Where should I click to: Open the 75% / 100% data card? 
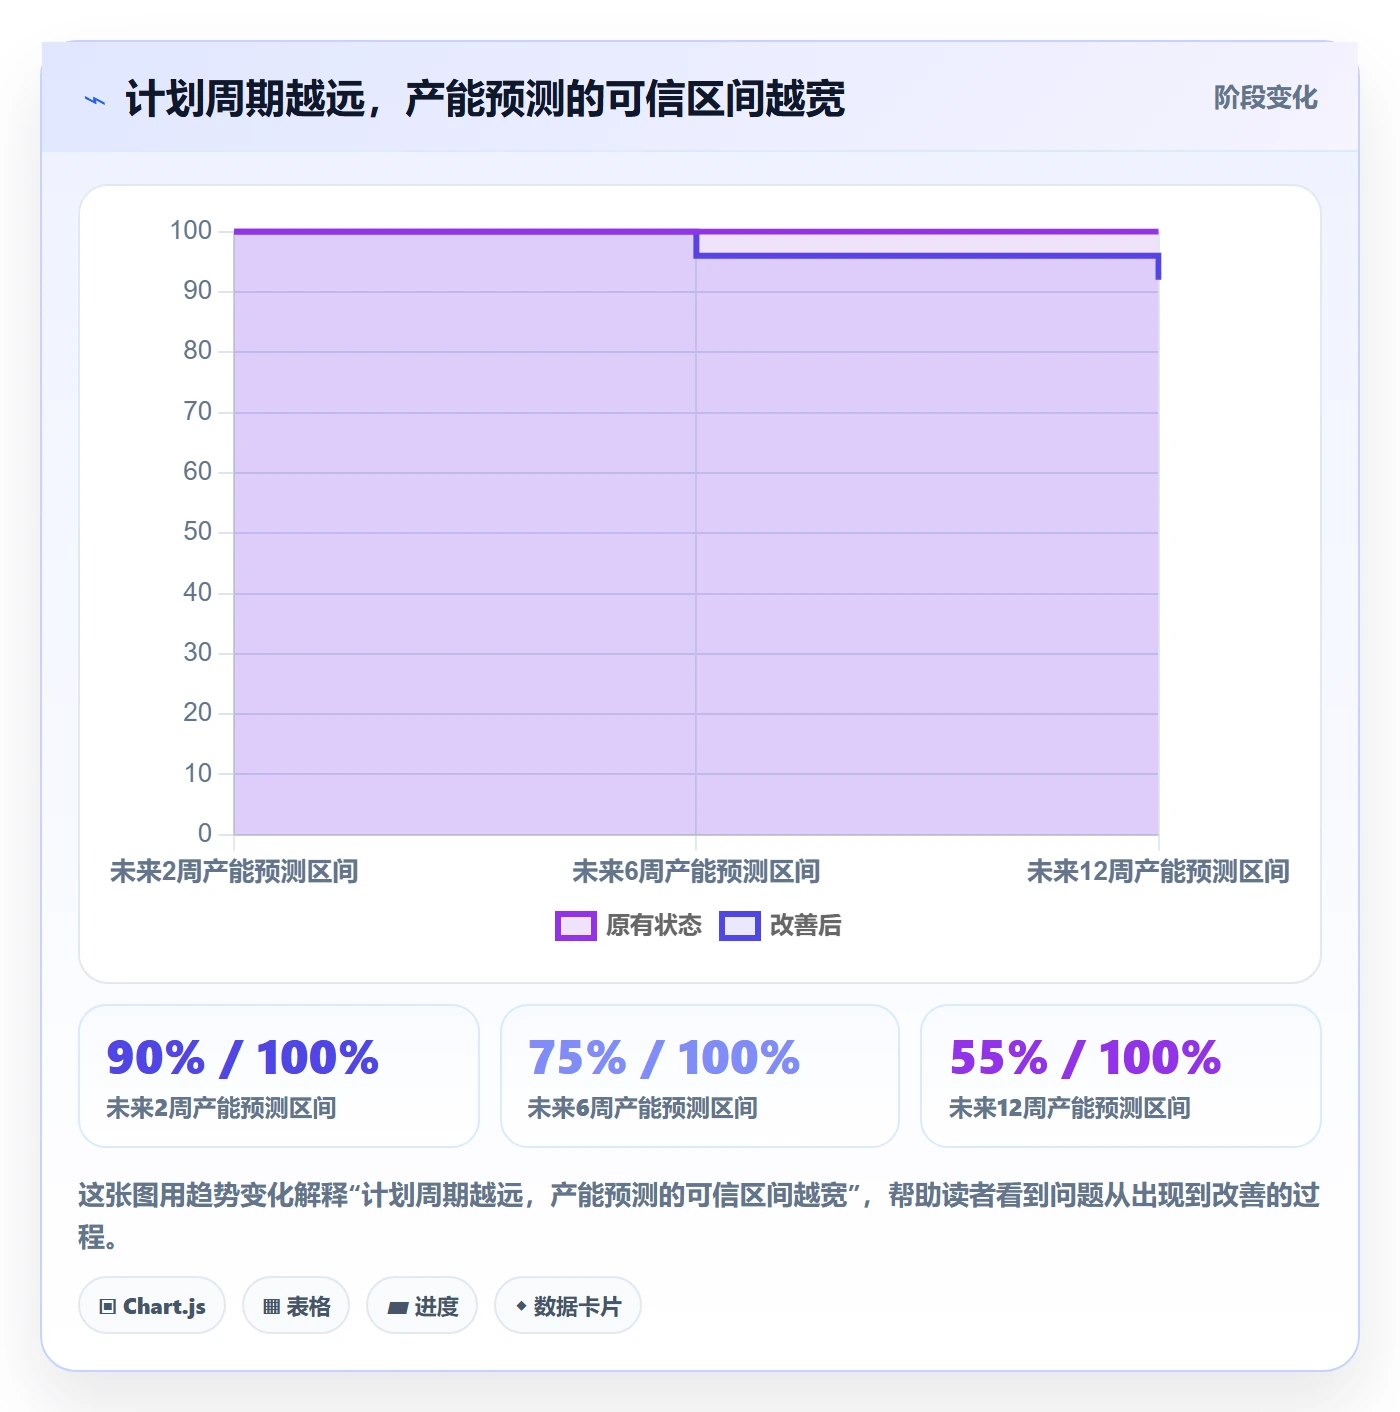point(700,1076)
